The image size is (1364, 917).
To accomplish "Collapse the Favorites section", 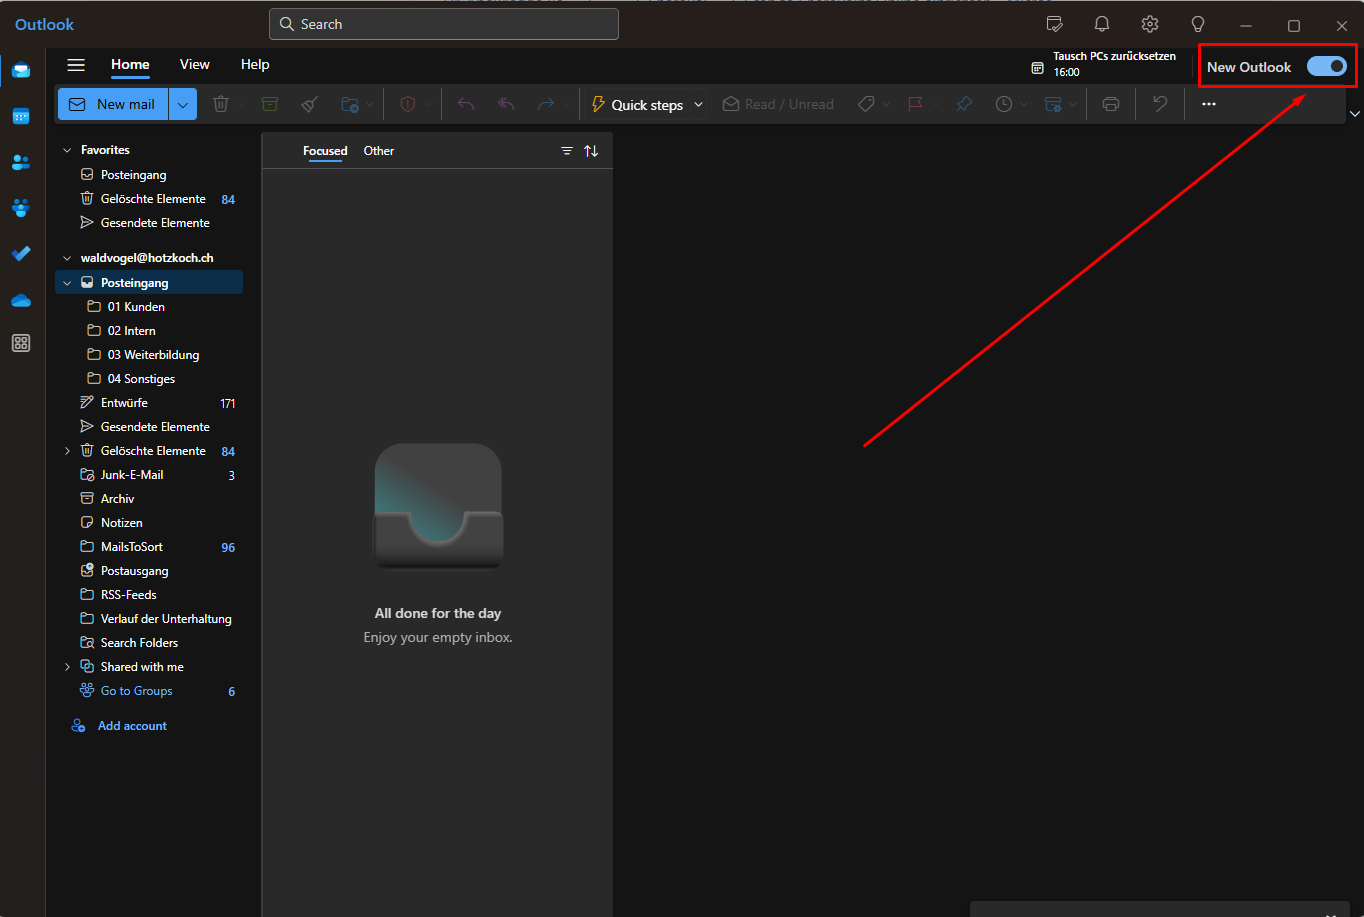I will click(67, 150).
